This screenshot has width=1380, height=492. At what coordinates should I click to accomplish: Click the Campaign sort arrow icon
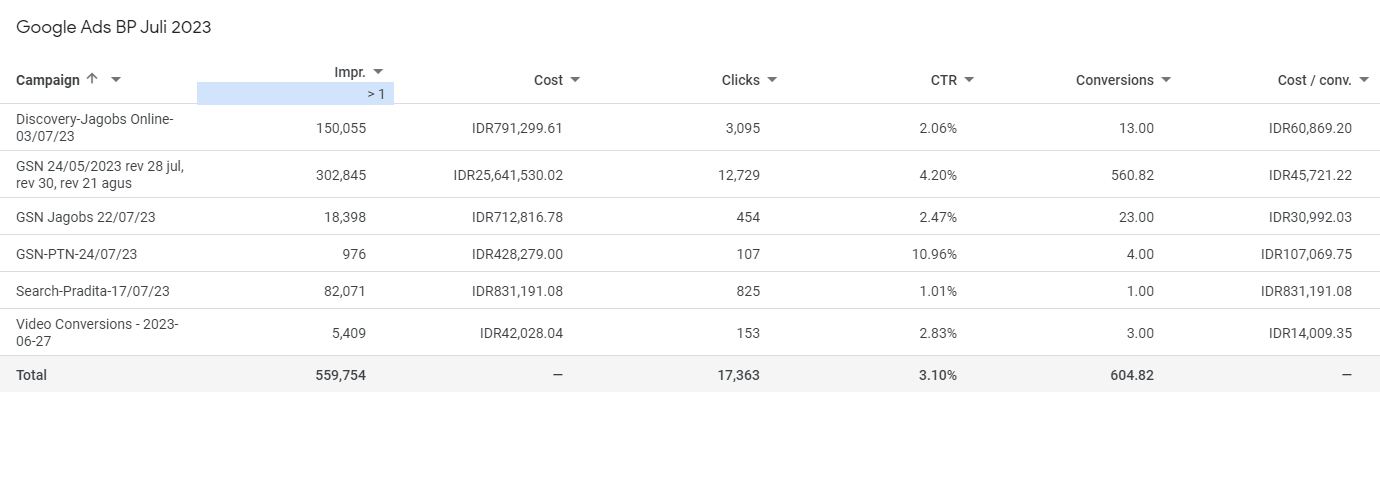coord(92,79)
